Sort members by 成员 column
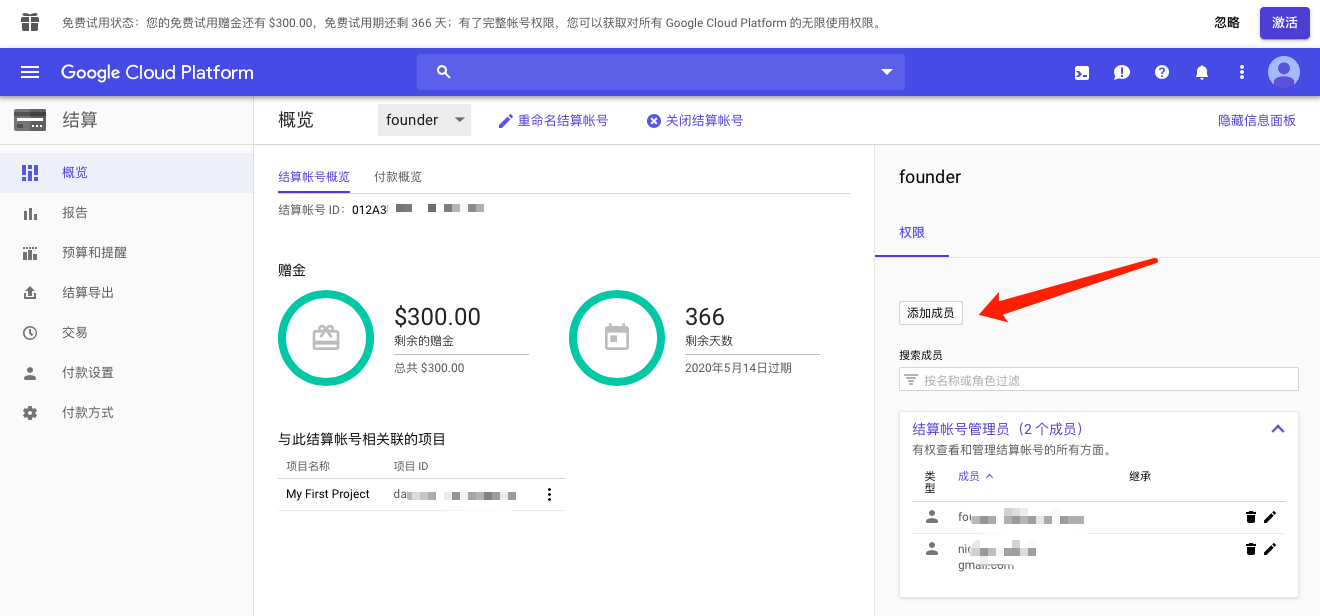The image size is (1320, 616). (976, 476)
